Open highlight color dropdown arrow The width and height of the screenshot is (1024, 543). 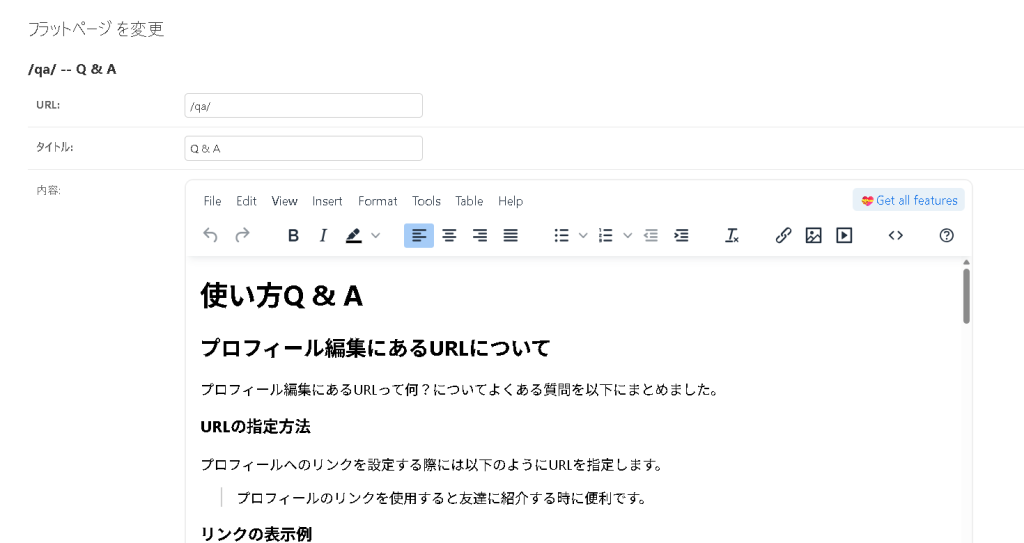[x=376, y=235]
